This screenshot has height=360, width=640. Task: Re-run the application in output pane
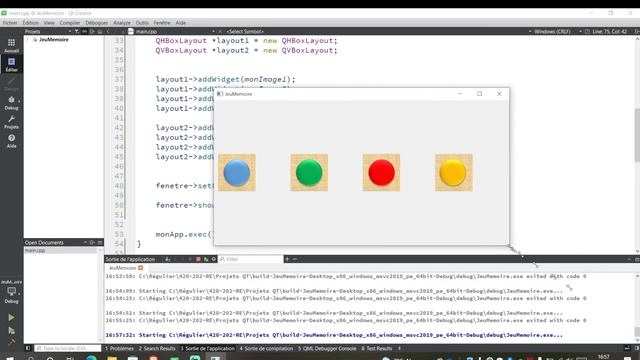(x=206, y=259)
